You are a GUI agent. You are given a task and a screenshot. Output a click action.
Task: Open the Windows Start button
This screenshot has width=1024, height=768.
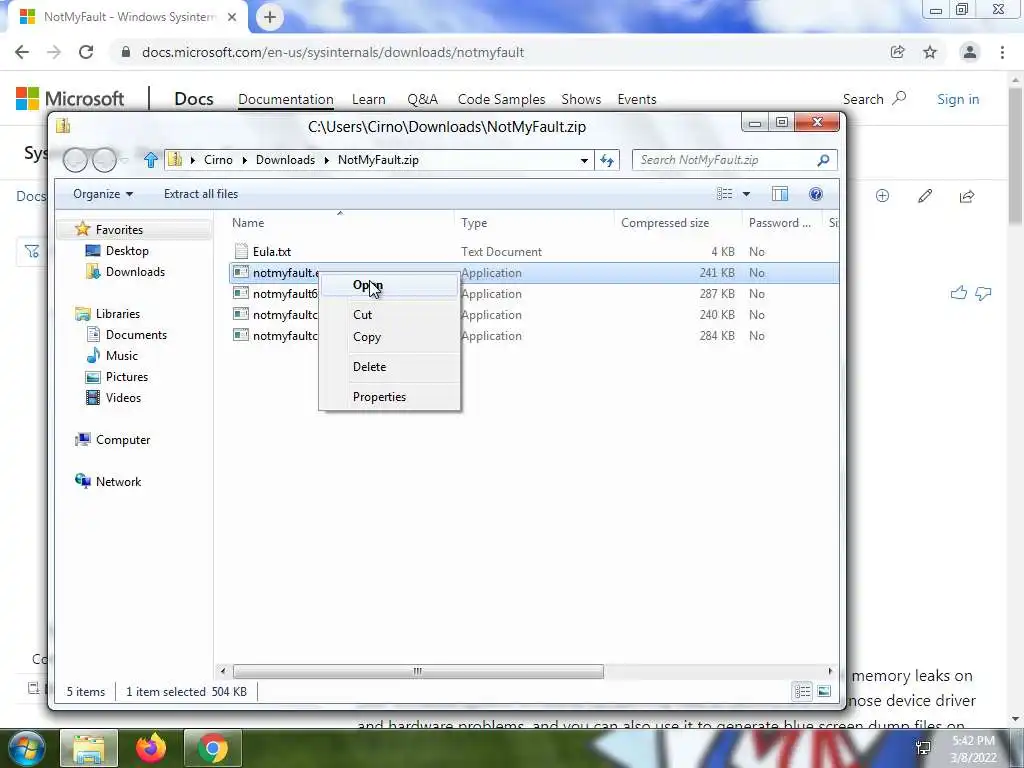[x=25, y=748]
